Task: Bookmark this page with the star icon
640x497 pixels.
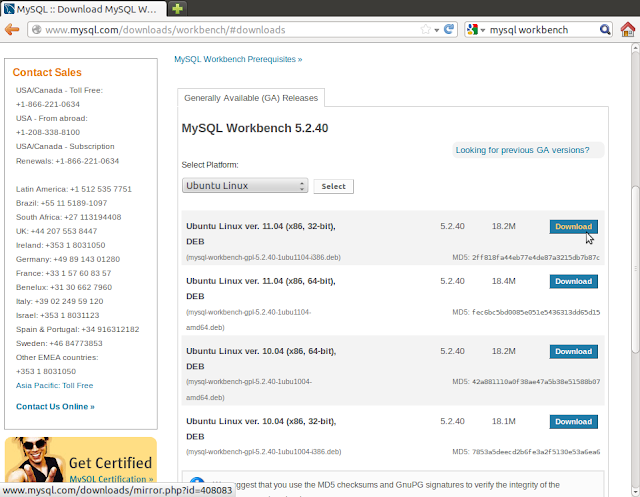Action: (425, 29)
